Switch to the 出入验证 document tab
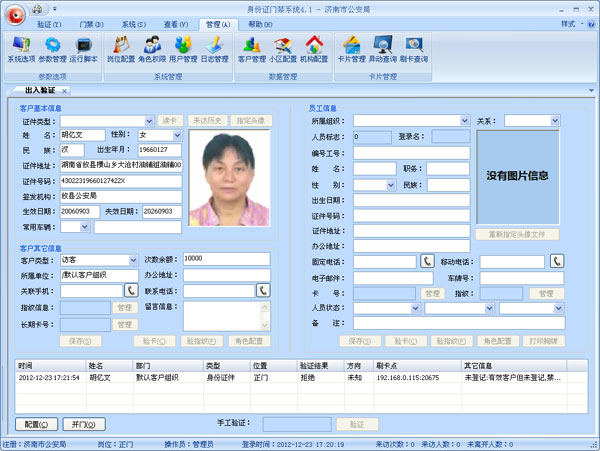The width and height of the screenshot is (600, 451). (x=40, y=90)
